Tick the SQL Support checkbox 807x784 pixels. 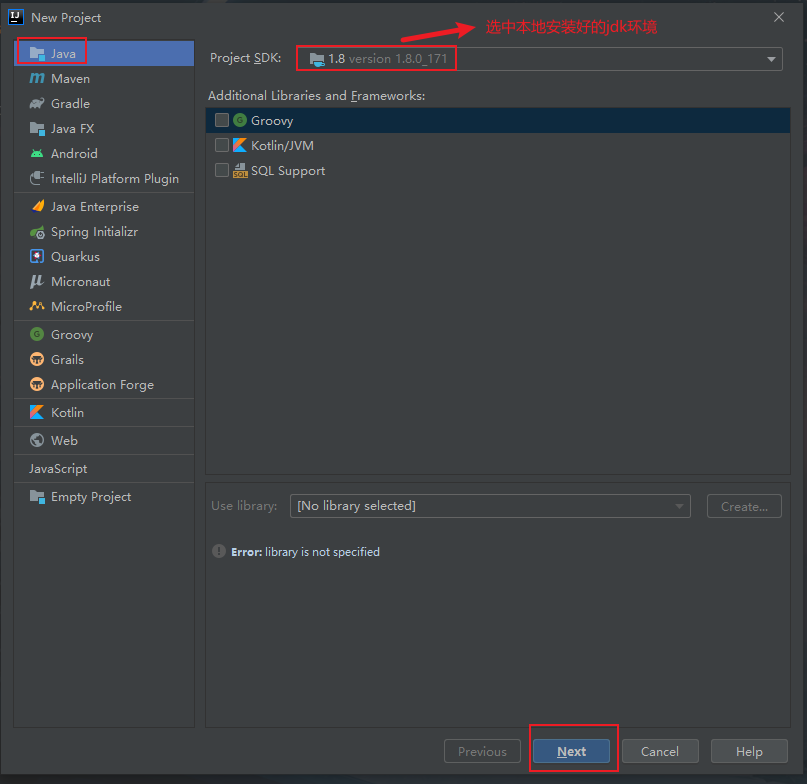[222, 171]
